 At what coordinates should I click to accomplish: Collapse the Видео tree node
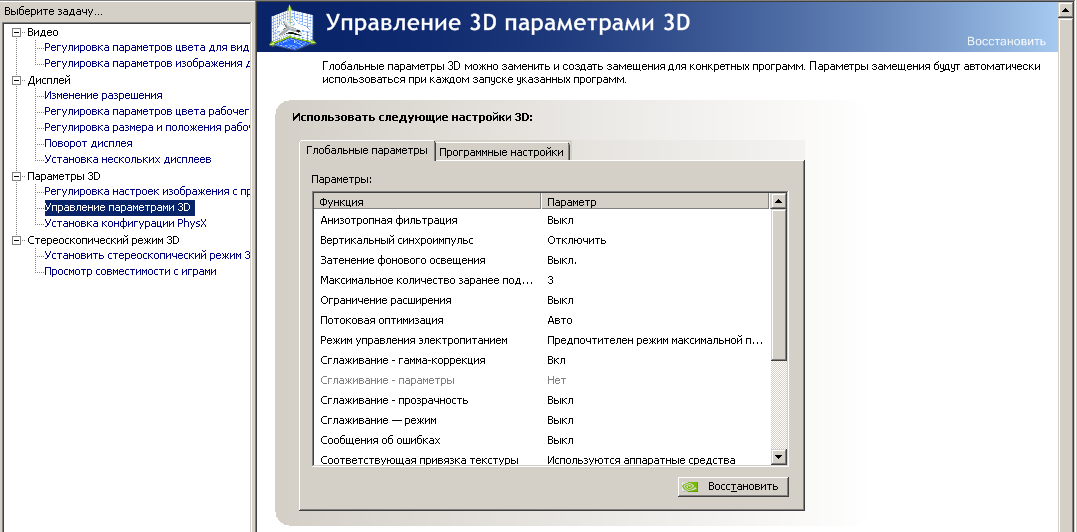(17, 32)
